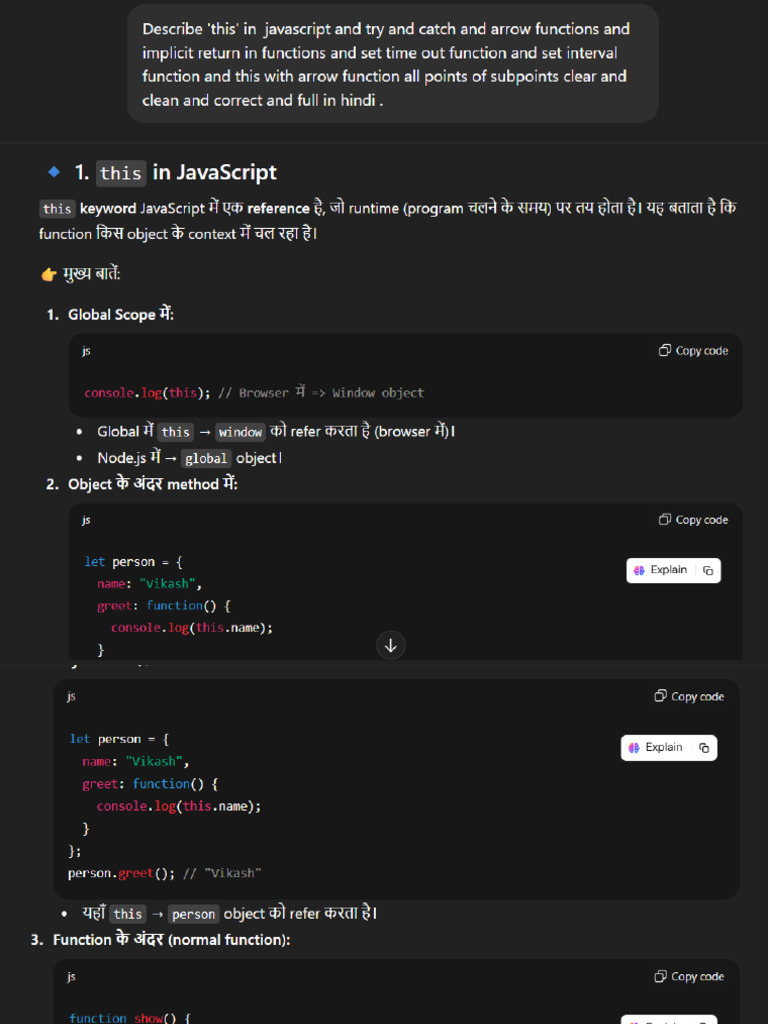Copy code of block under 'Function के अंदर (normal function)'

(689, 976)
